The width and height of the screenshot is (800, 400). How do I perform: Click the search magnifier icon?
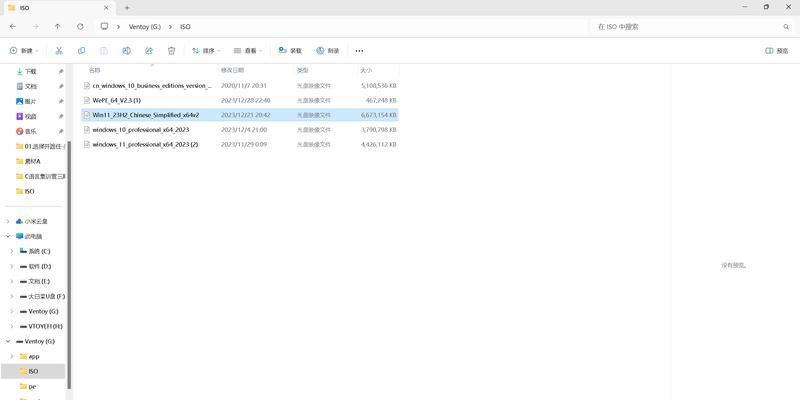click(786, 27)
